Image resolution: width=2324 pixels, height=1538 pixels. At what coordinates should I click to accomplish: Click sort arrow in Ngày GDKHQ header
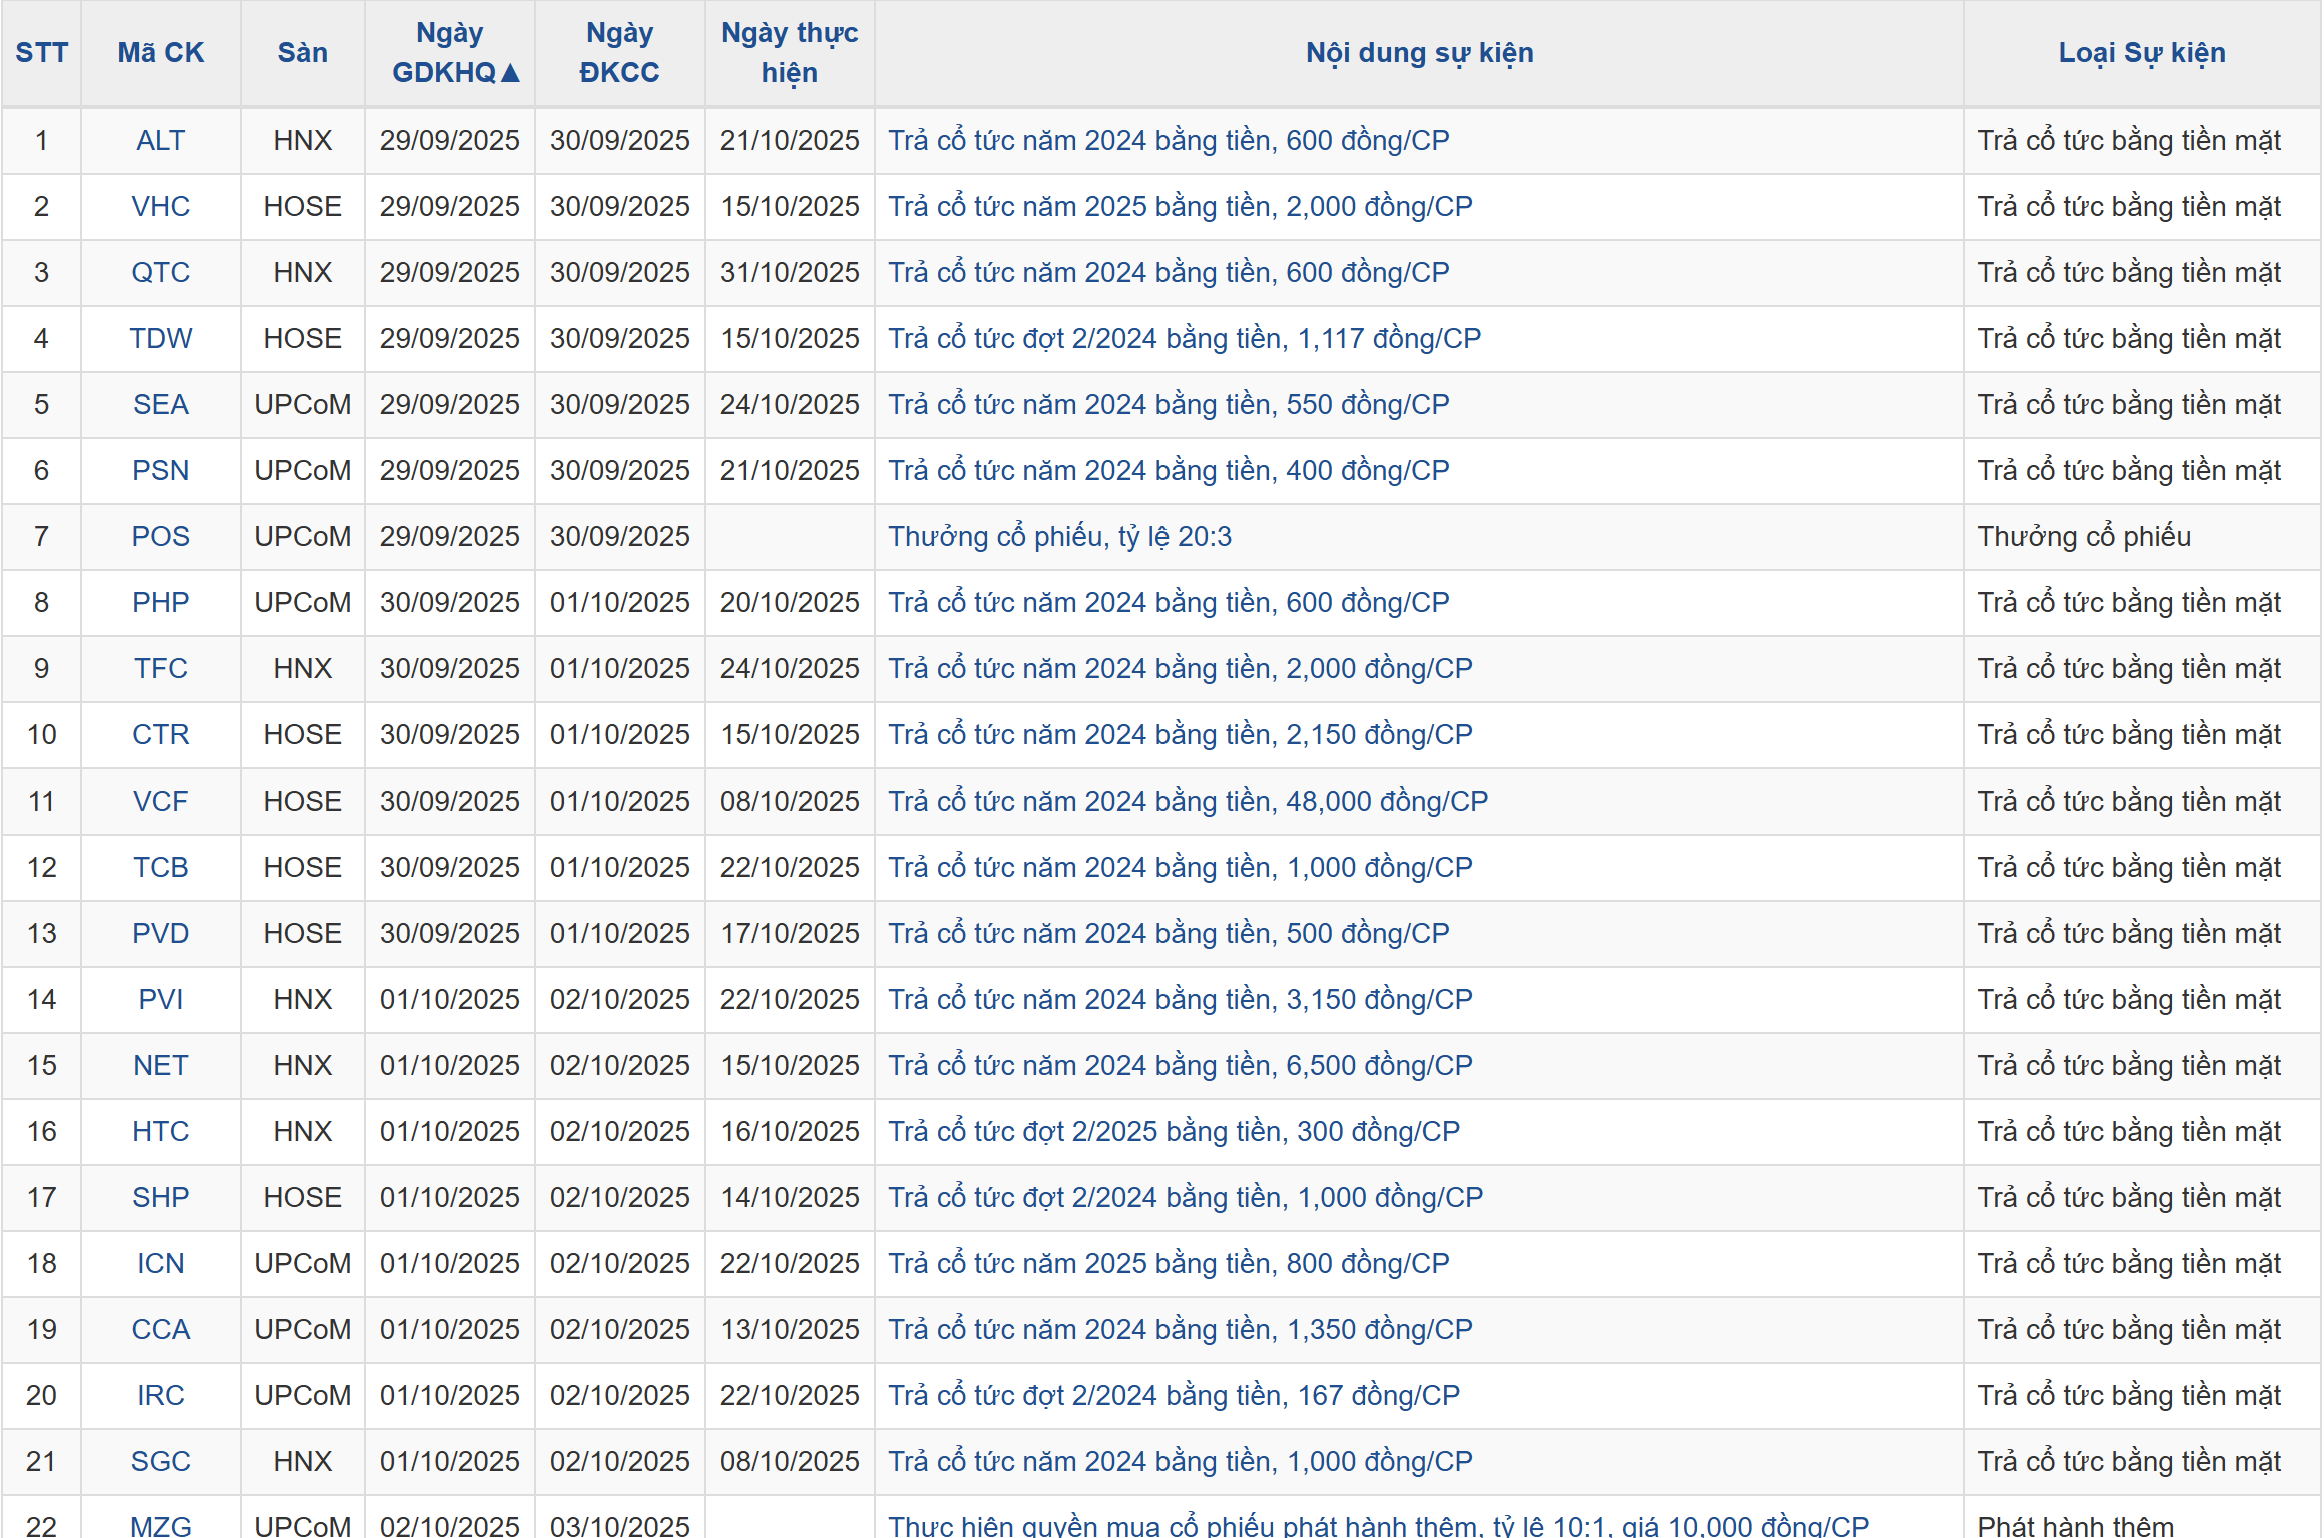pos(510,73)
